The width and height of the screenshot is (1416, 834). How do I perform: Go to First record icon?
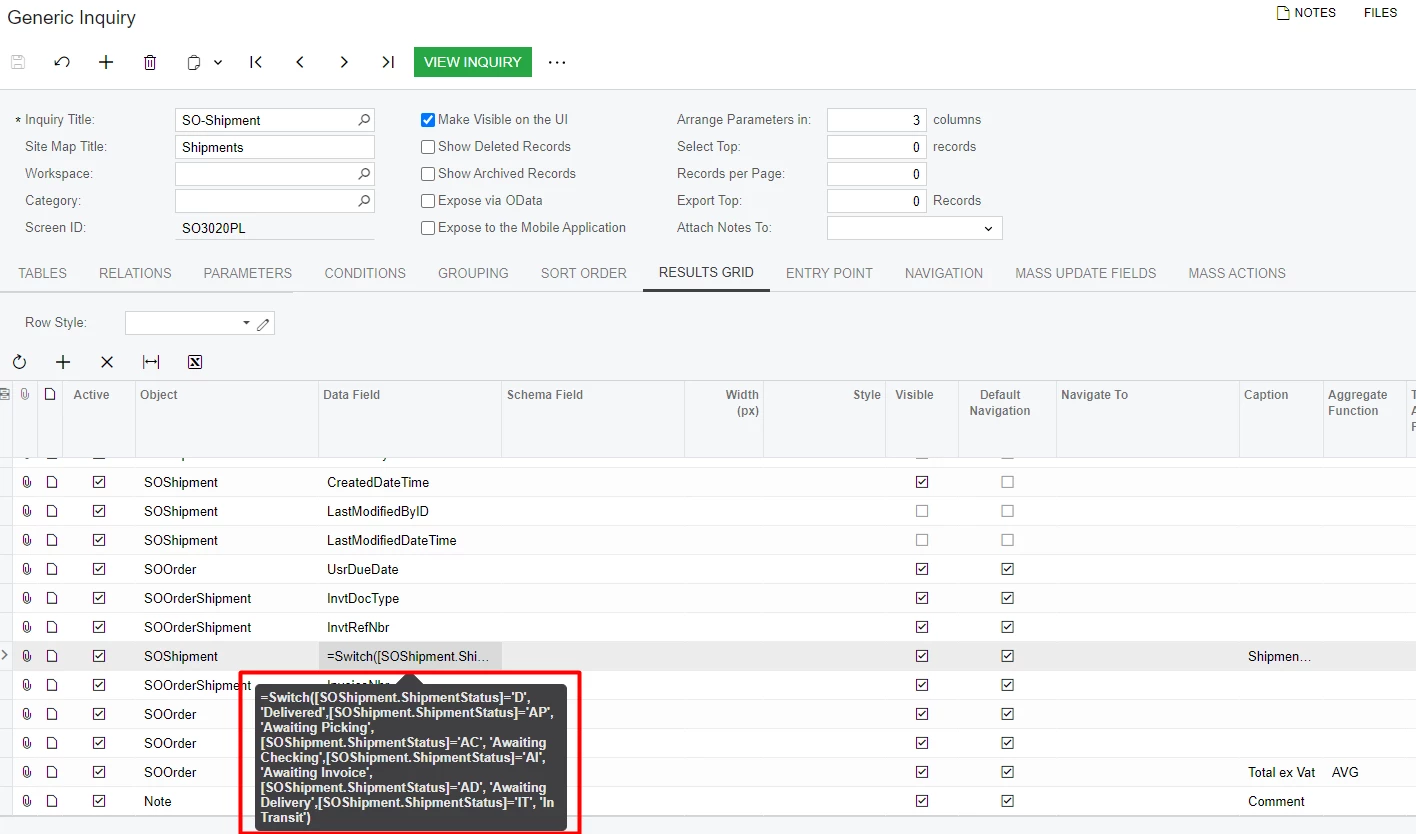point(256,62)
